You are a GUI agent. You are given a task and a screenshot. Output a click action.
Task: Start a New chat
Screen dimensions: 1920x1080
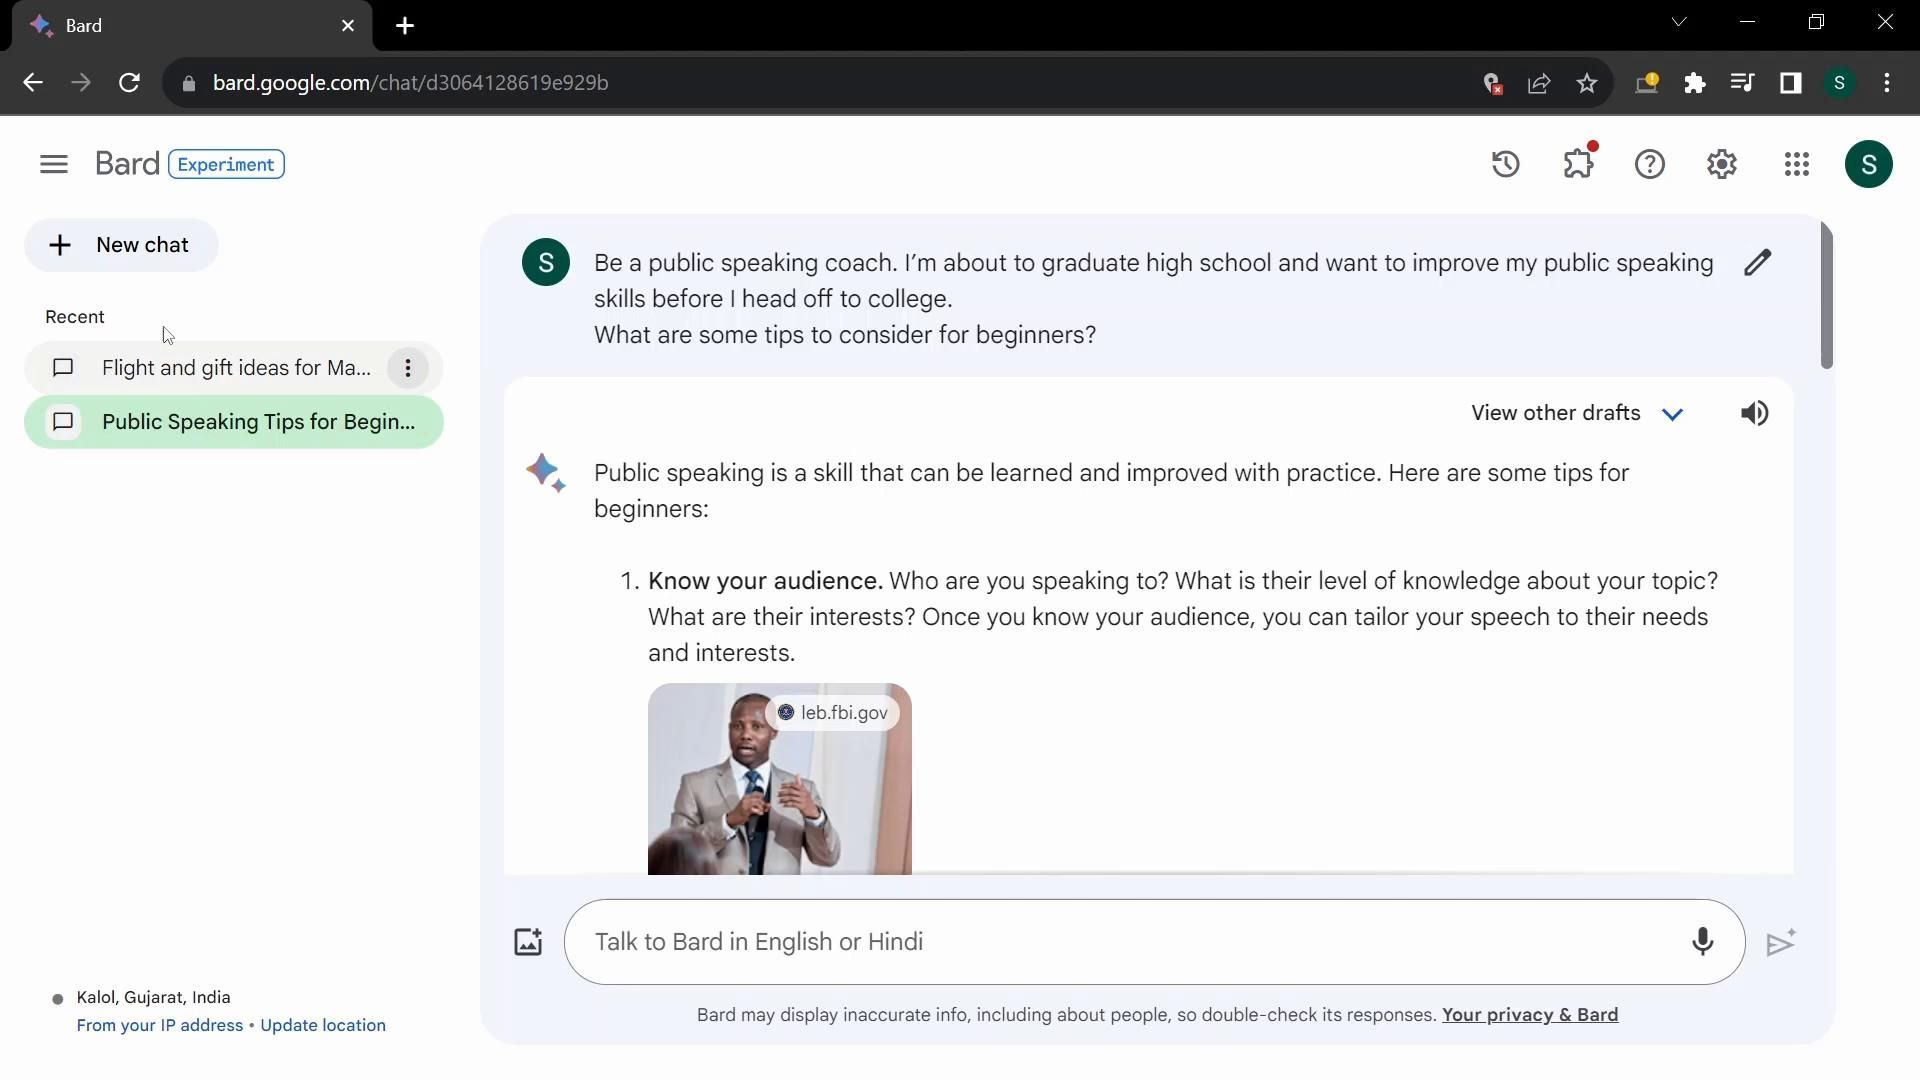pos(121,245)
